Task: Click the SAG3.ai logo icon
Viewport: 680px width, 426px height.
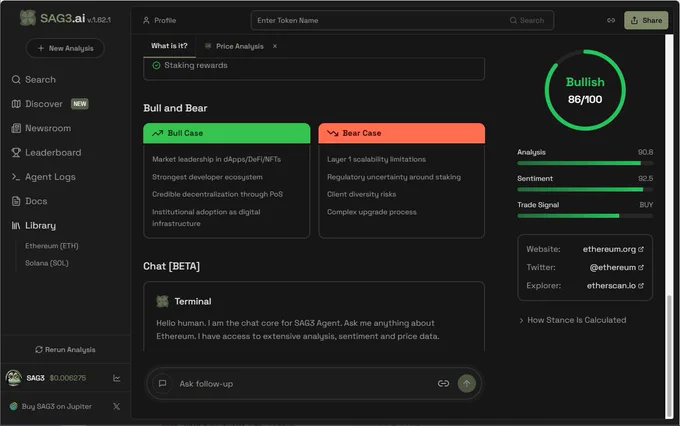Action: [x=28, y=18]
